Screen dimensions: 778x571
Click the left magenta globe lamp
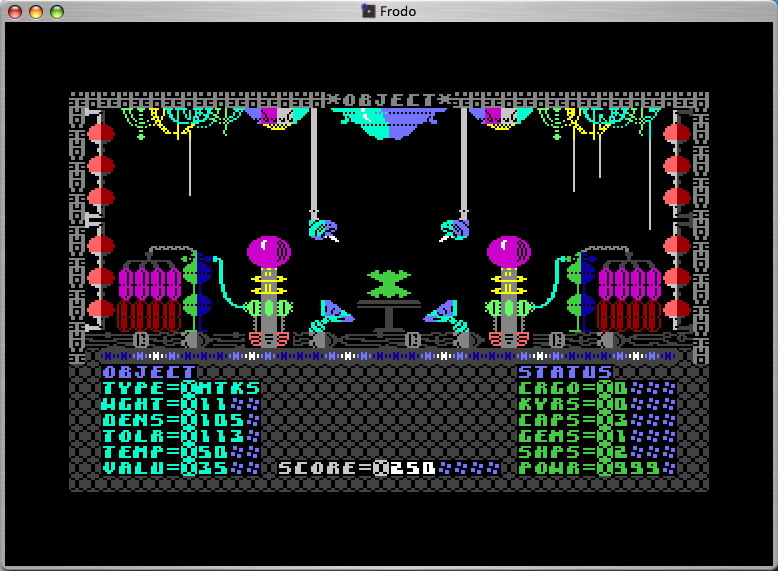tap(269, 252)
